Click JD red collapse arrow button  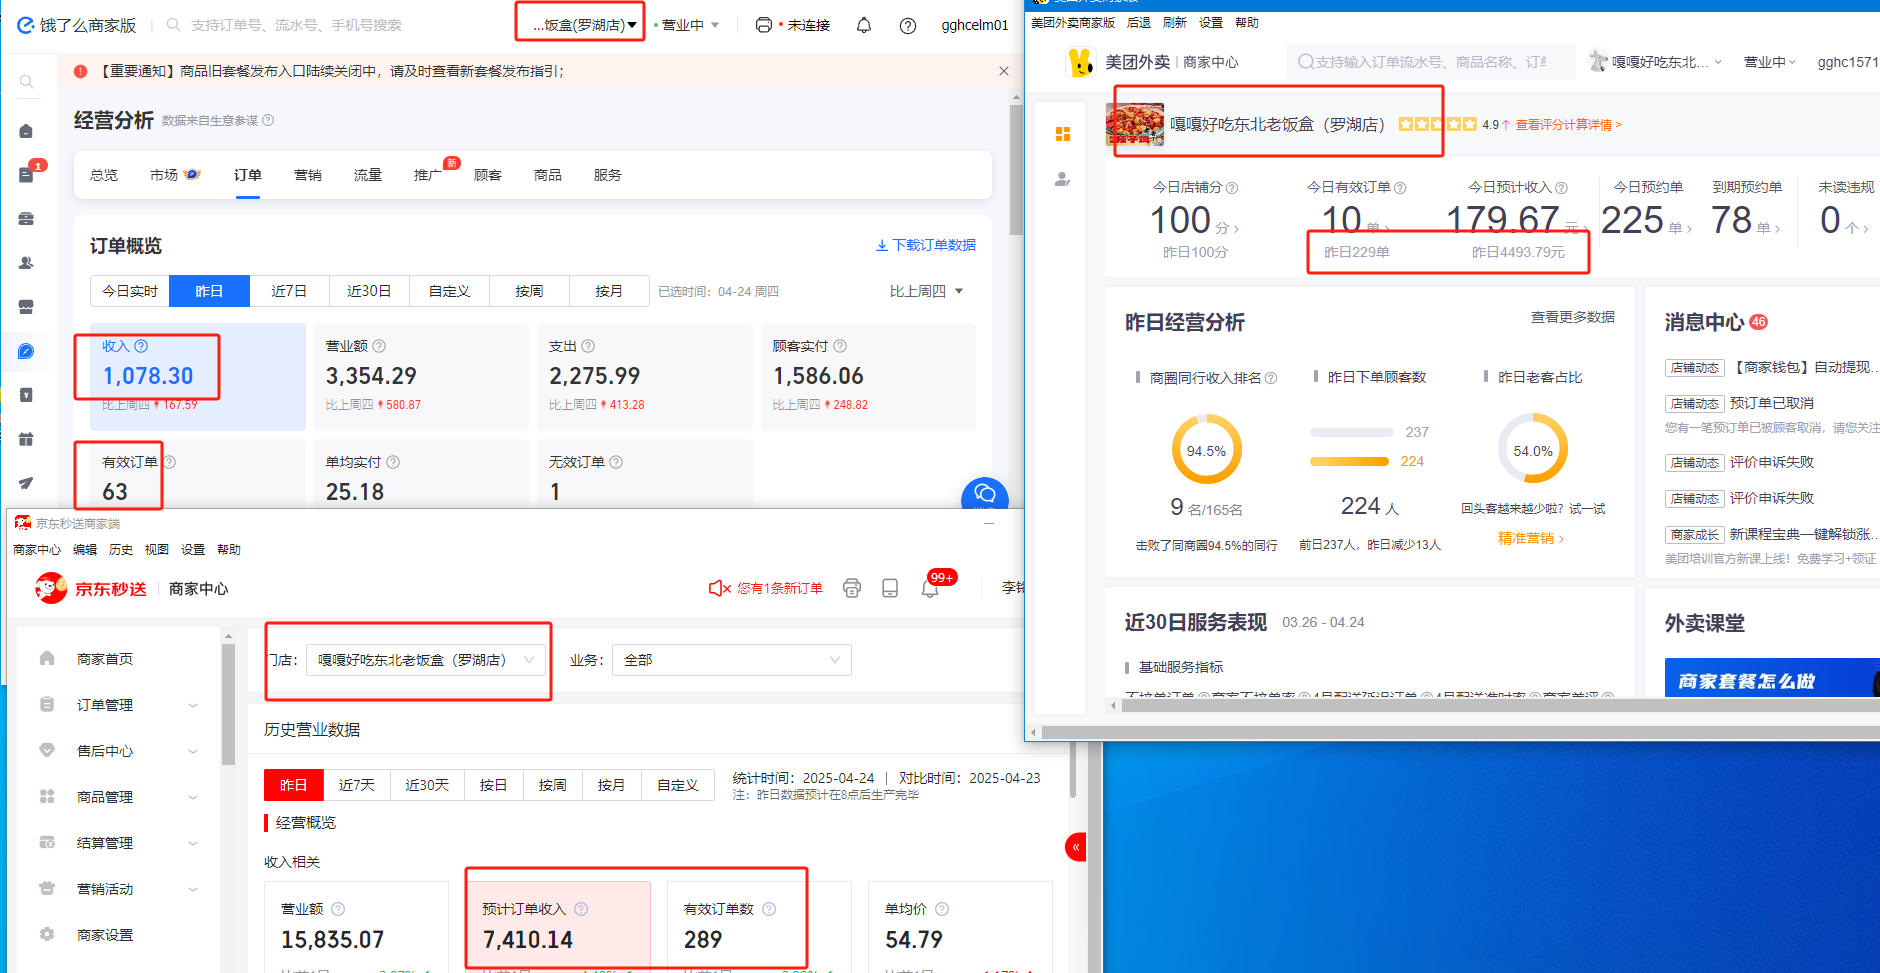tap(1076, 847)
